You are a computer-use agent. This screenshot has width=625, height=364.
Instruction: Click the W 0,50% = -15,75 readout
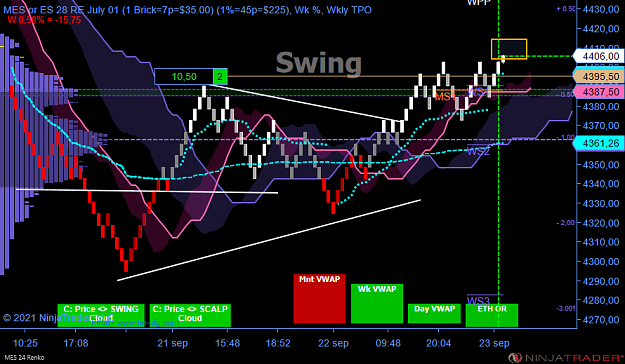tap(44, 20)
